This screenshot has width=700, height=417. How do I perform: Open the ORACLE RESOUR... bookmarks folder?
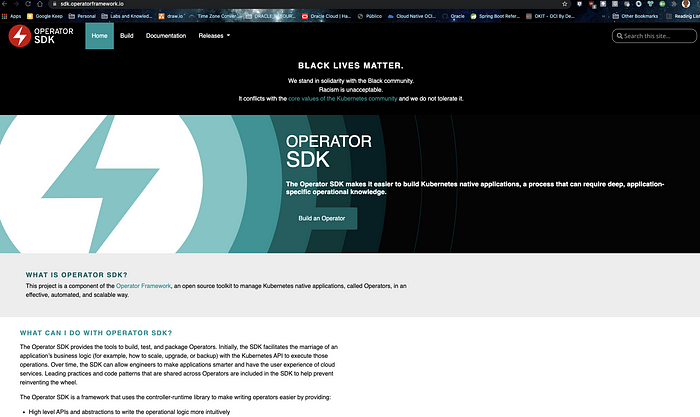coord(271,16)
